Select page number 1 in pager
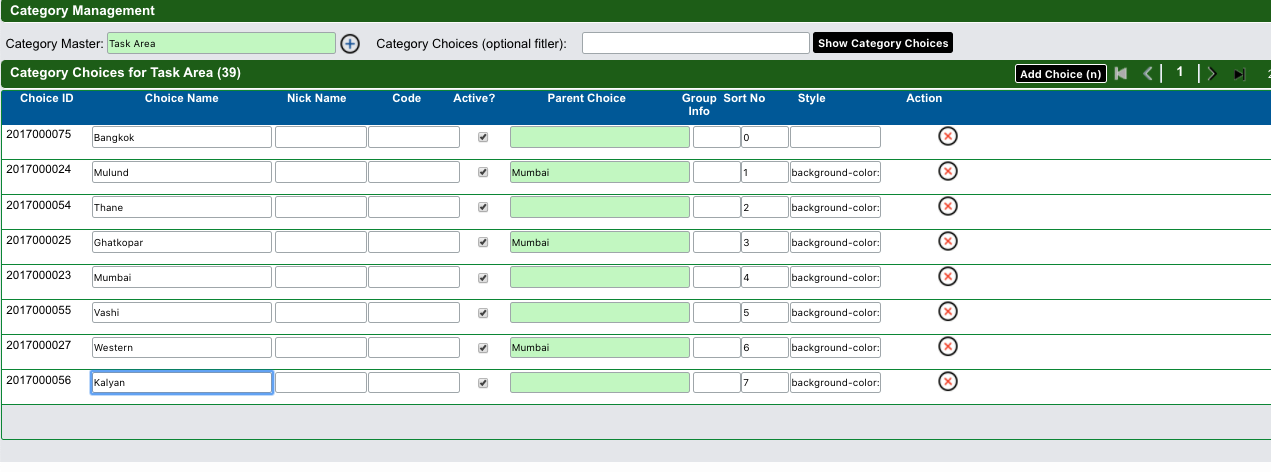The height and width of the screenshot is (472, 1271). point(1180,72)
